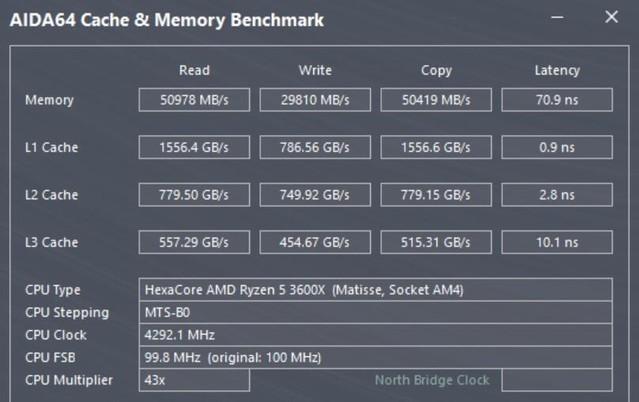Click the L1 Cache Read value
The width and height of the screenshot is (639, 402).
click(194, 148)
